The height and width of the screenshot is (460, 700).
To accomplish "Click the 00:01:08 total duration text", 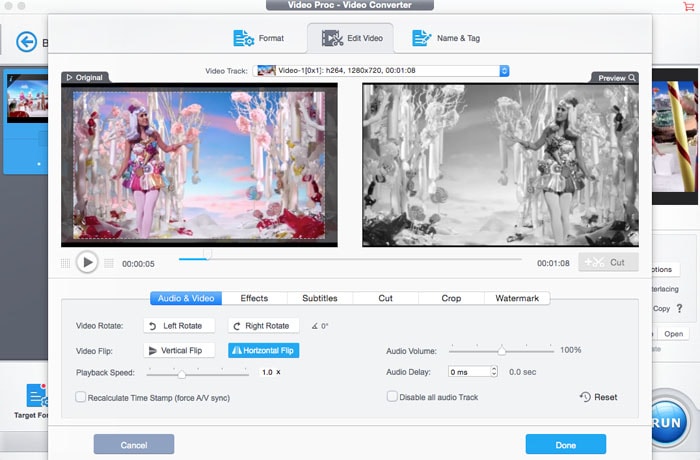I will [x=553, y=263].
